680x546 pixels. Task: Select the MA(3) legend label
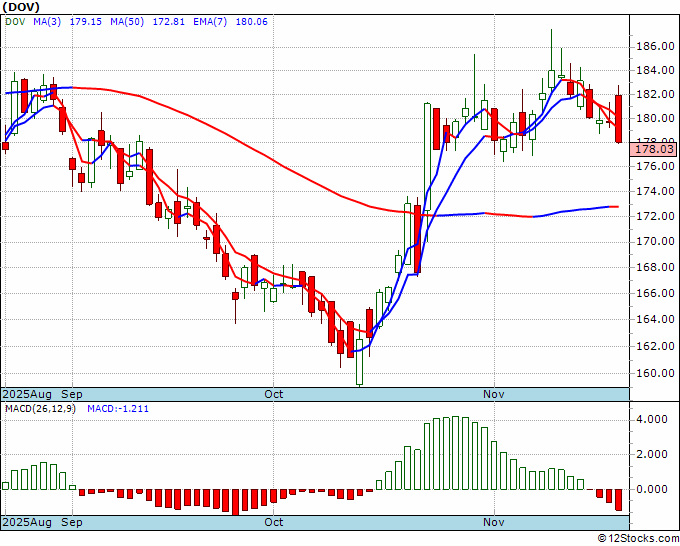[x=47, y=22]
